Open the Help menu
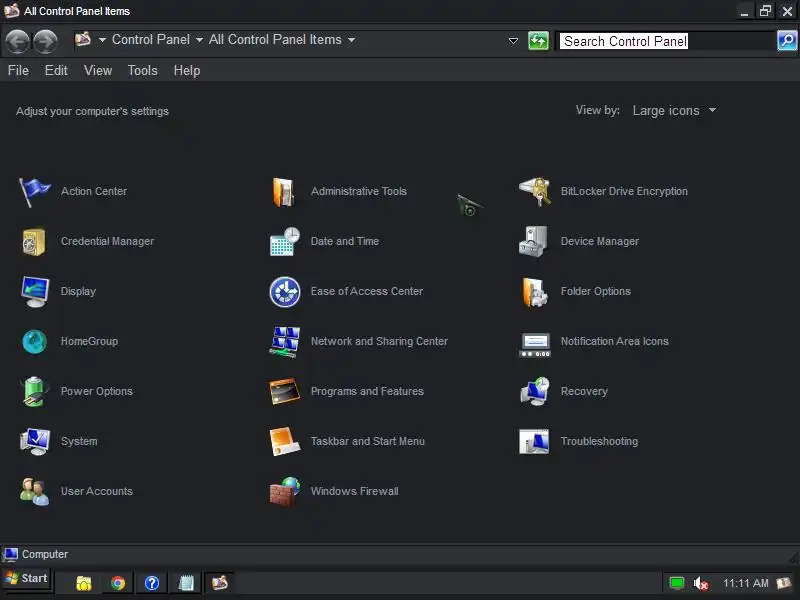 click(x=187, y=70)
